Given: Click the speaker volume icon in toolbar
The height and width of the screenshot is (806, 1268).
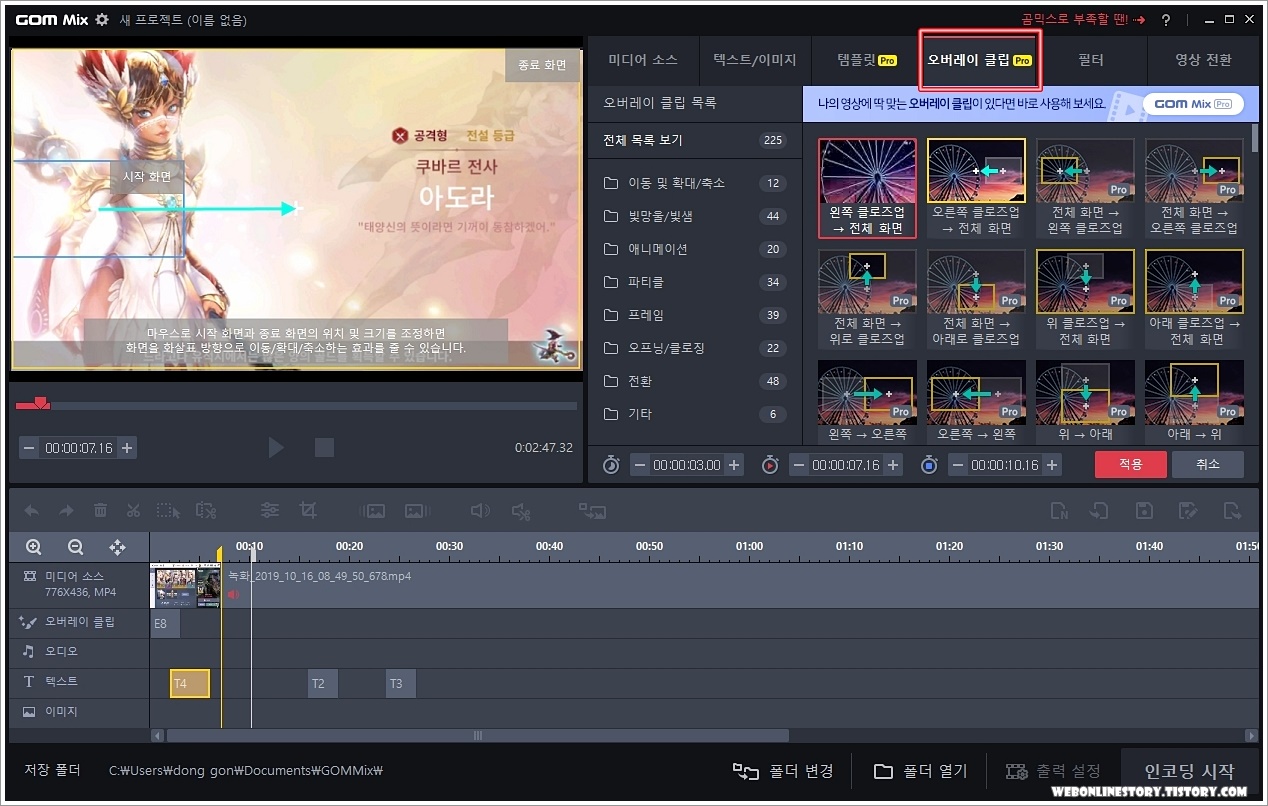Looking at the screenshot, I should click(x=480, y=510).
